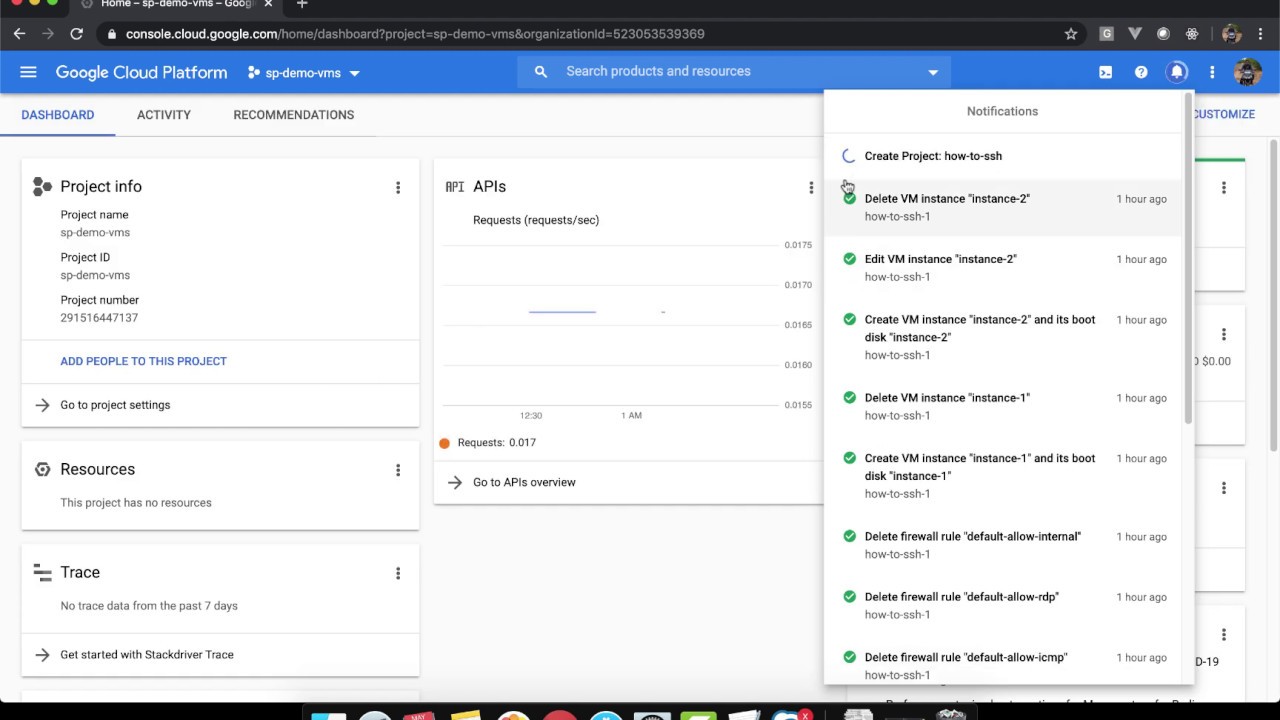
Task: Click the browser address bar URL
Action: coord(415,34)
